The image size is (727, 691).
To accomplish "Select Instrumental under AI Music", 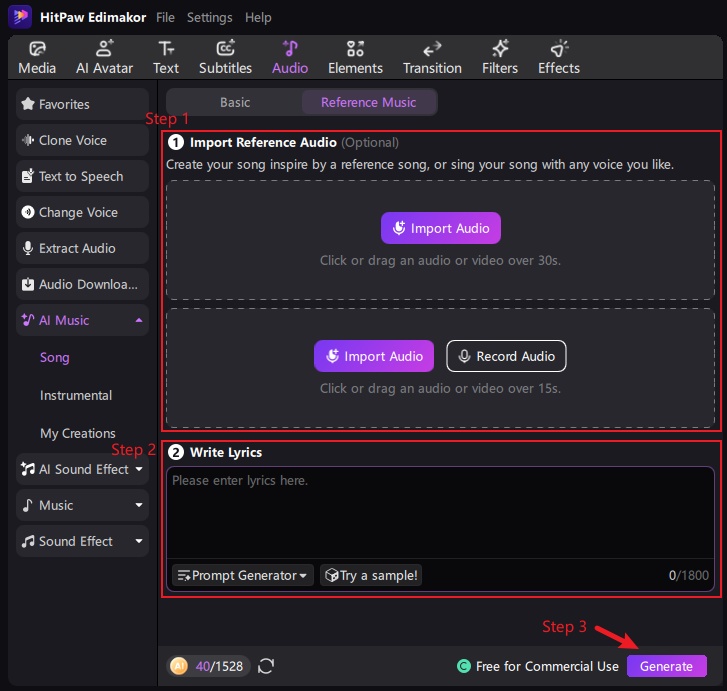I will point(76,395).
